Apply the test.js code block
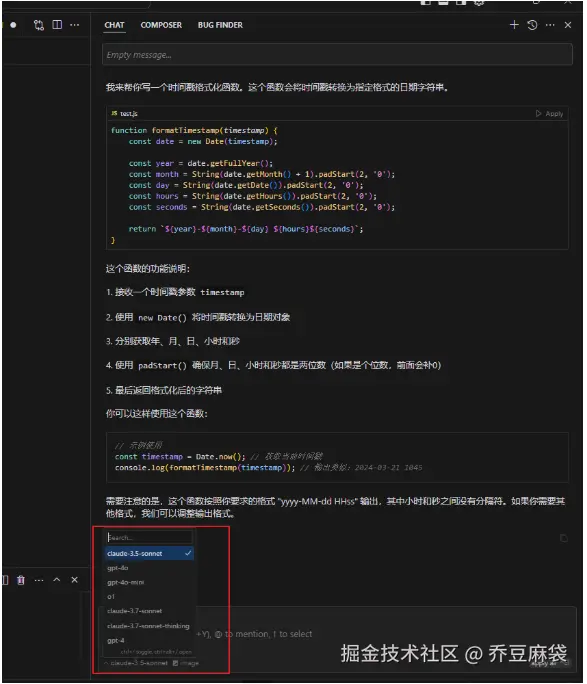 pyautogui.click(x=550, y=113)
